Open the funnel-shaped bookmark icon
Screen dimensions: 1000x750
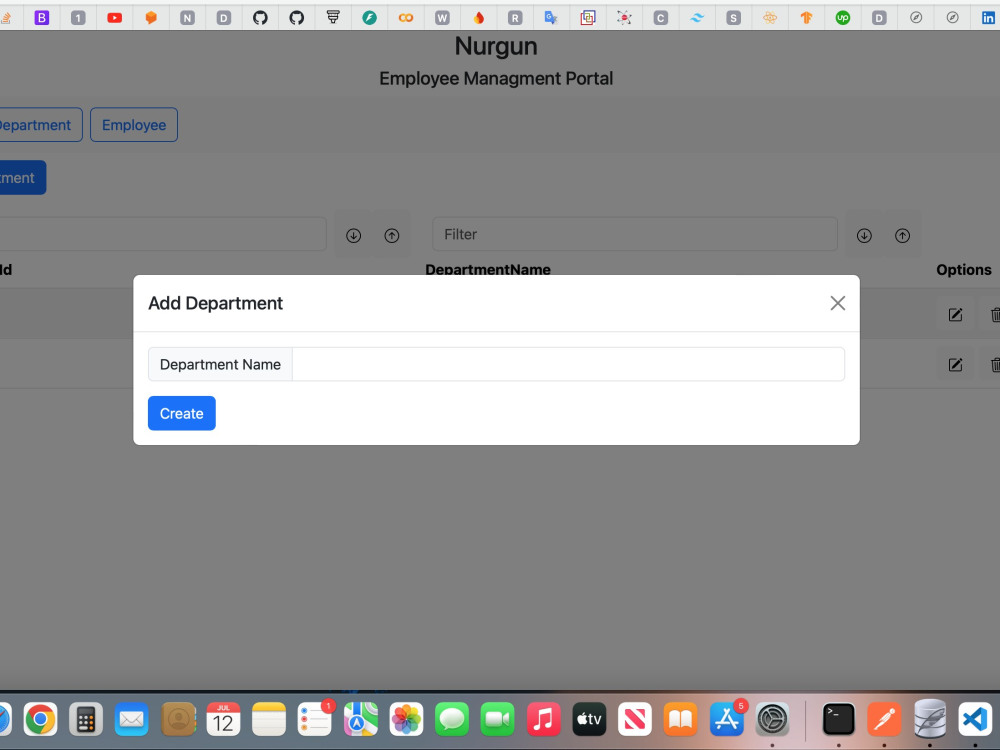point(333,17)
